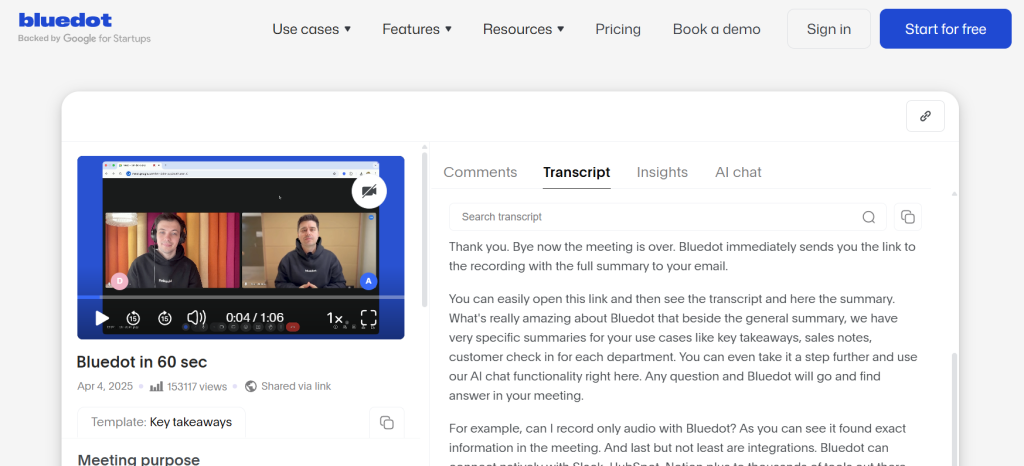Click the Start for free button
Screen dimensions: 1024x466
(945, 29)
